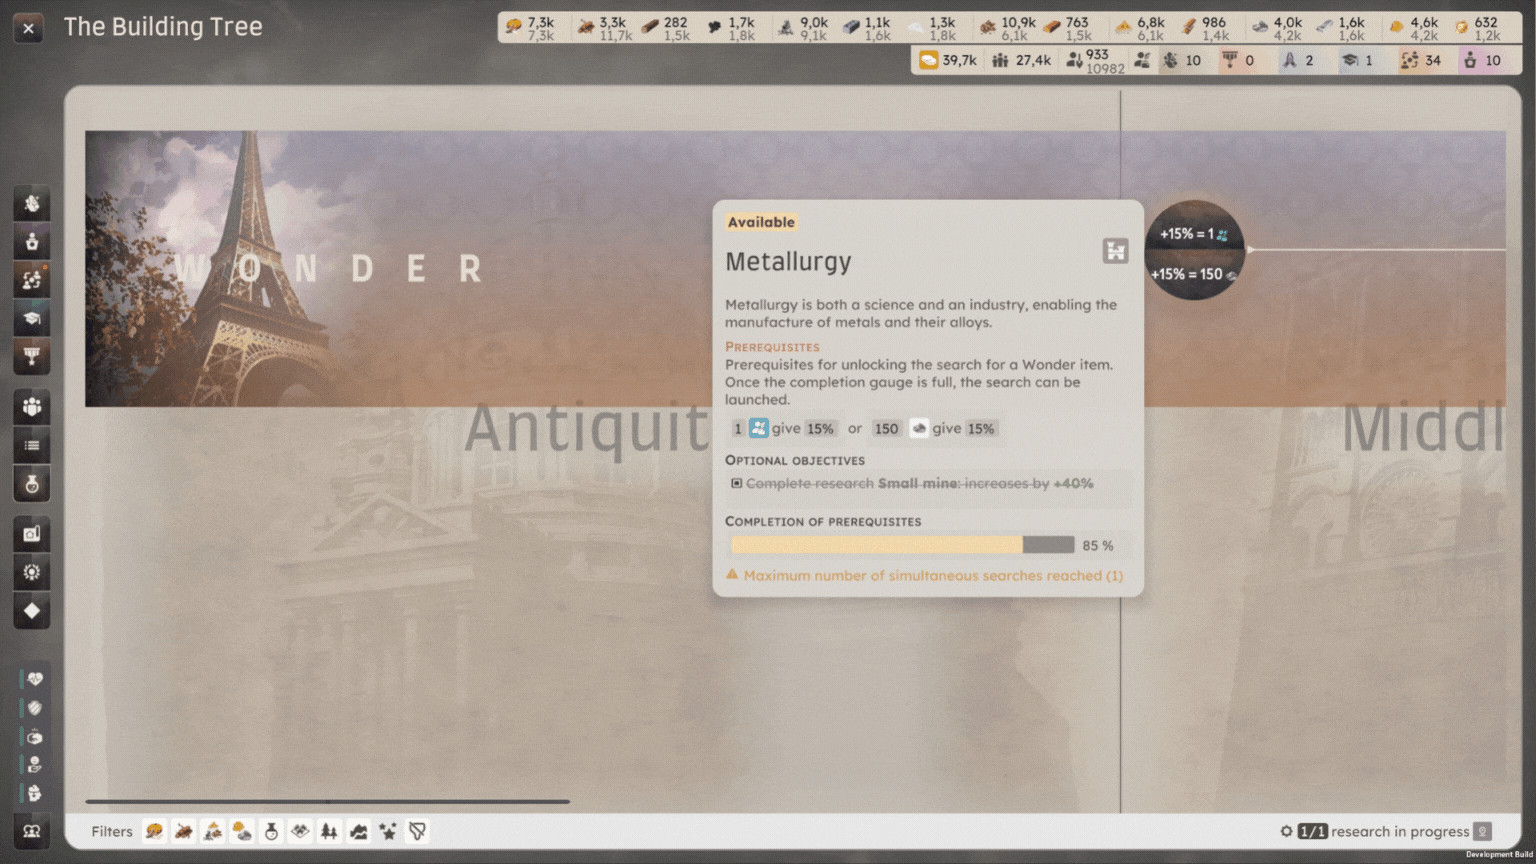Click the wonder icon on Metallurgy panel

[x=1116, y=252]
